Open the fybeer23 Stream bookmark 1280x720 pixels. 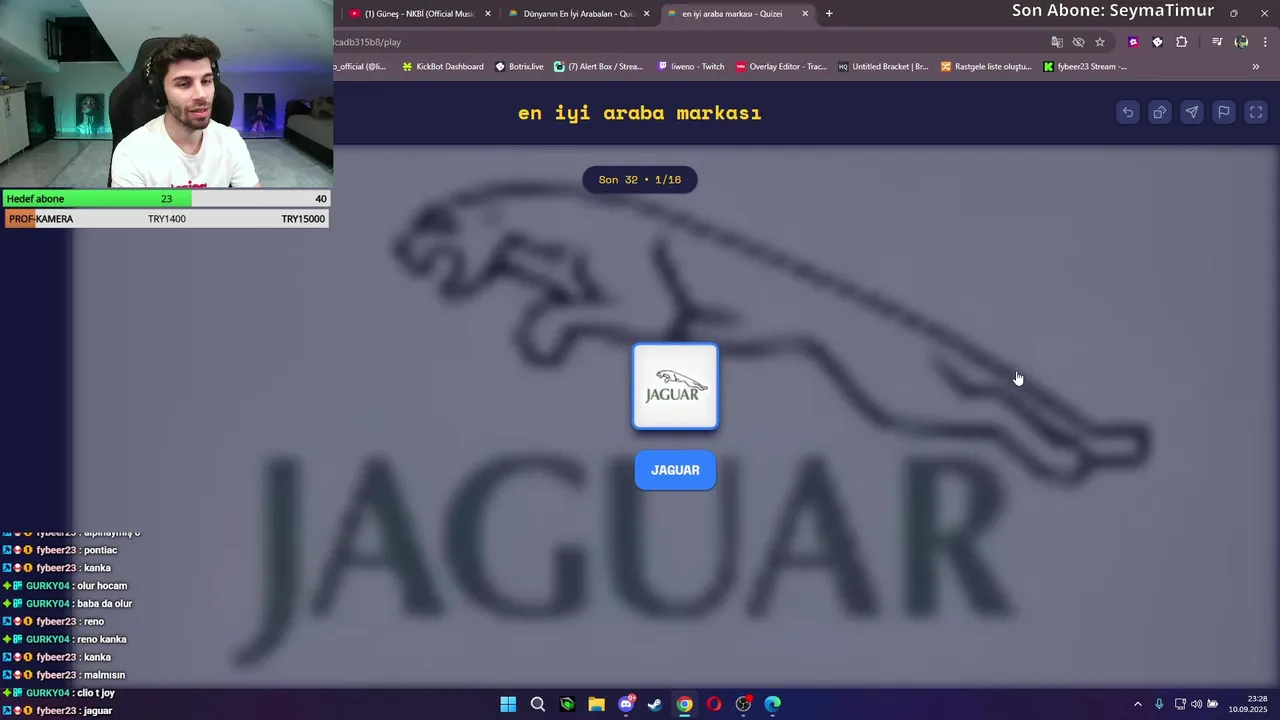tap(1085, 67)
